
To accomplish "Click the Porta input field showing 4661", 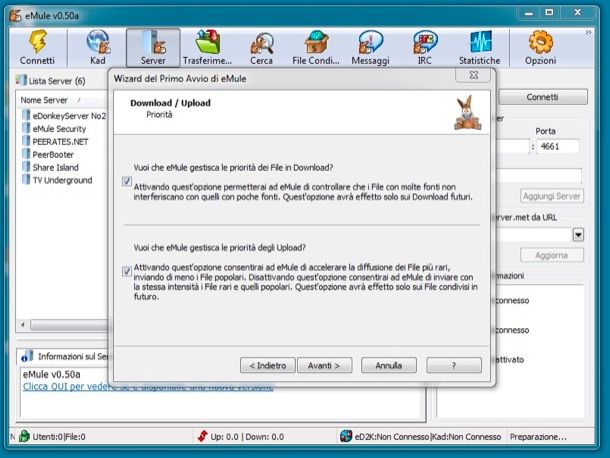I will pyautogui.click(x=558, y=146).
